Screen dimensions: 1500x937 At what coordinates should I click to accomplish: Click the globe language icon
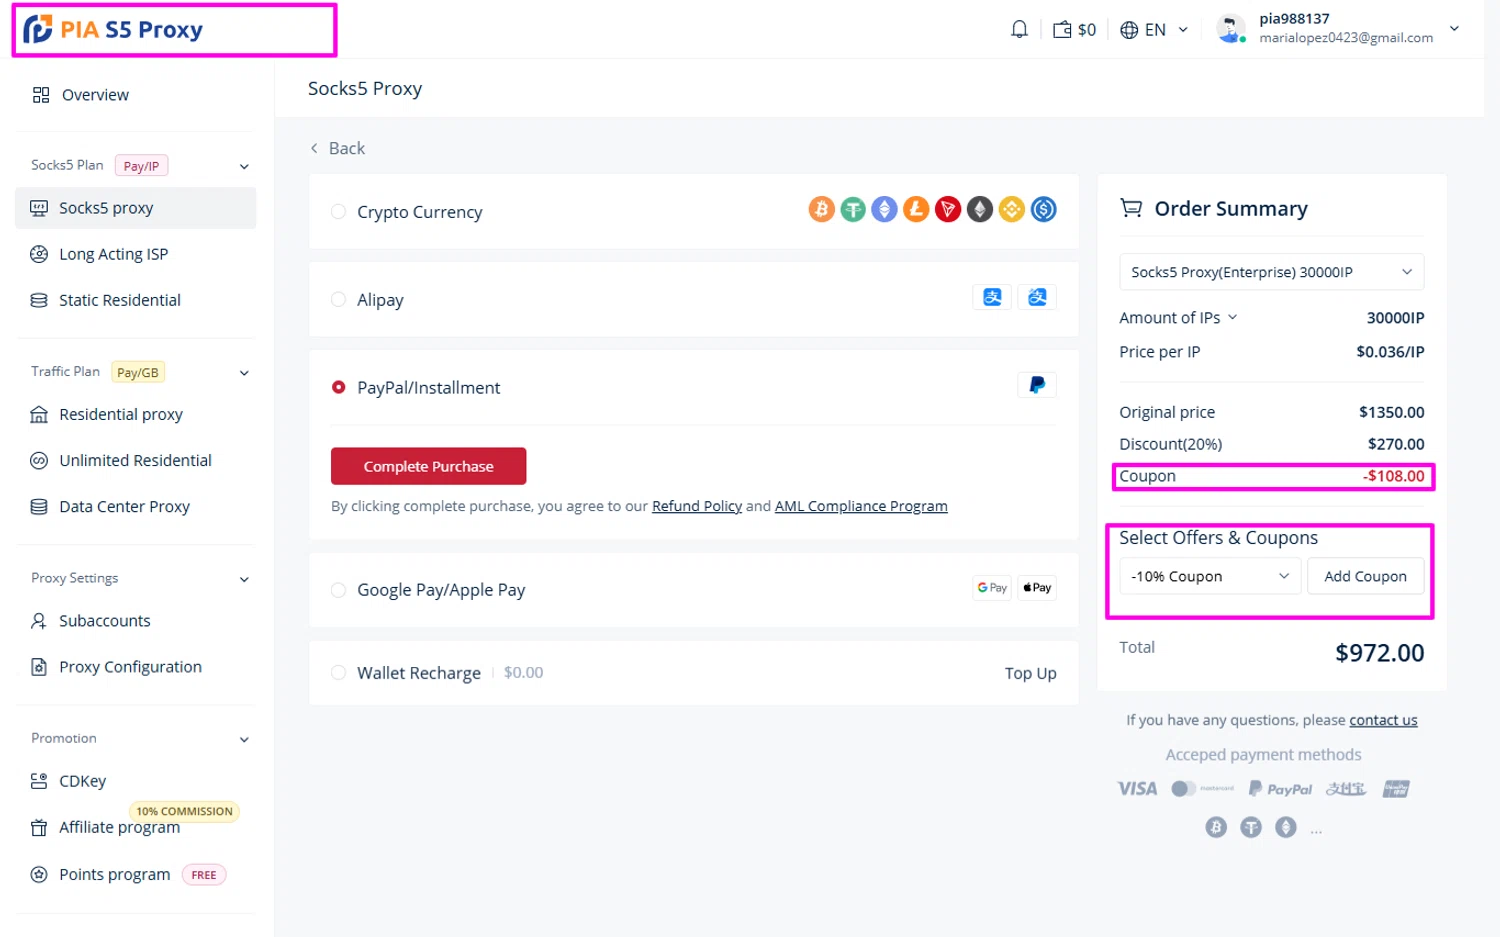[x=1129, y=30]
